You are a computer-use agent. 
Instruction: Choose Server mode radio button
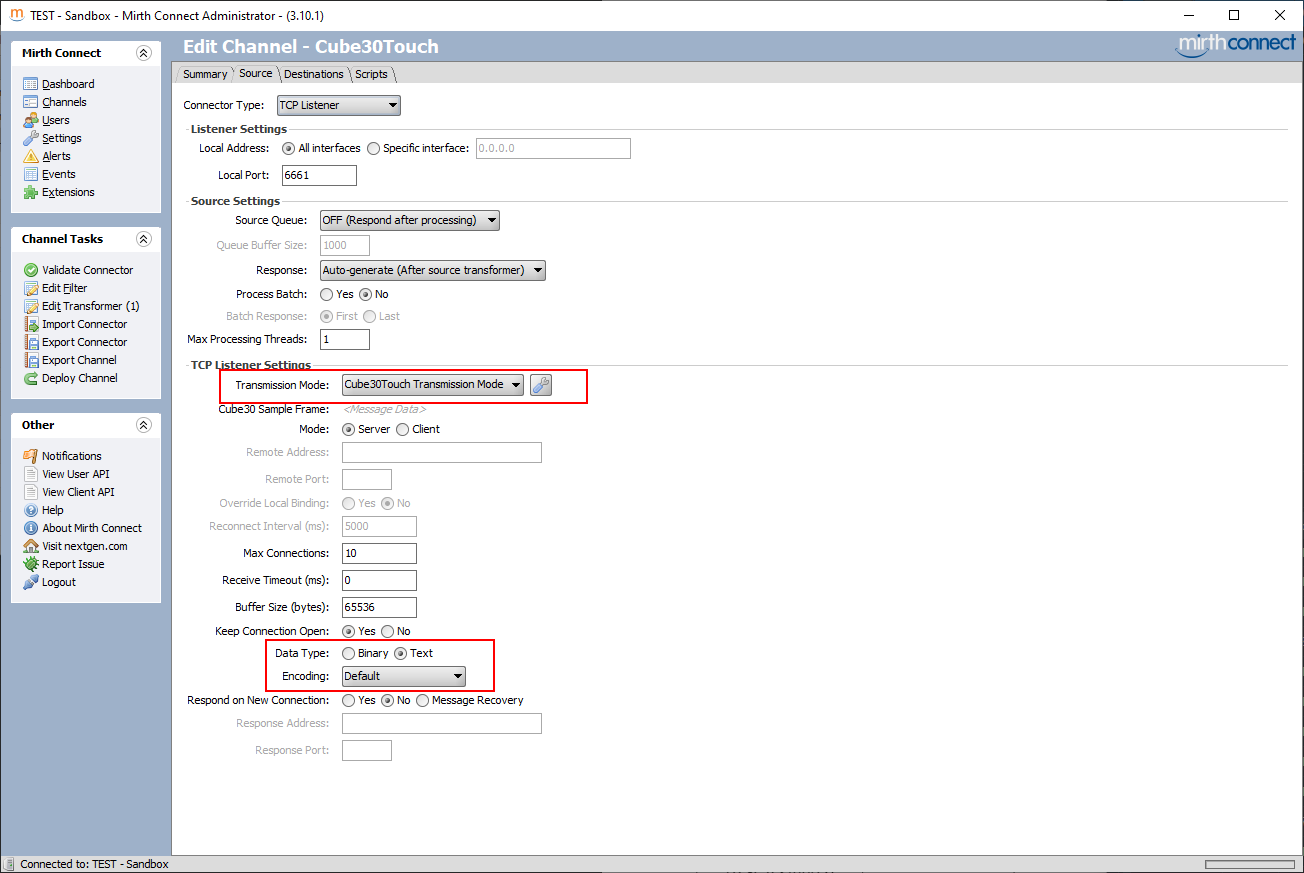click(x=349, y=429)
